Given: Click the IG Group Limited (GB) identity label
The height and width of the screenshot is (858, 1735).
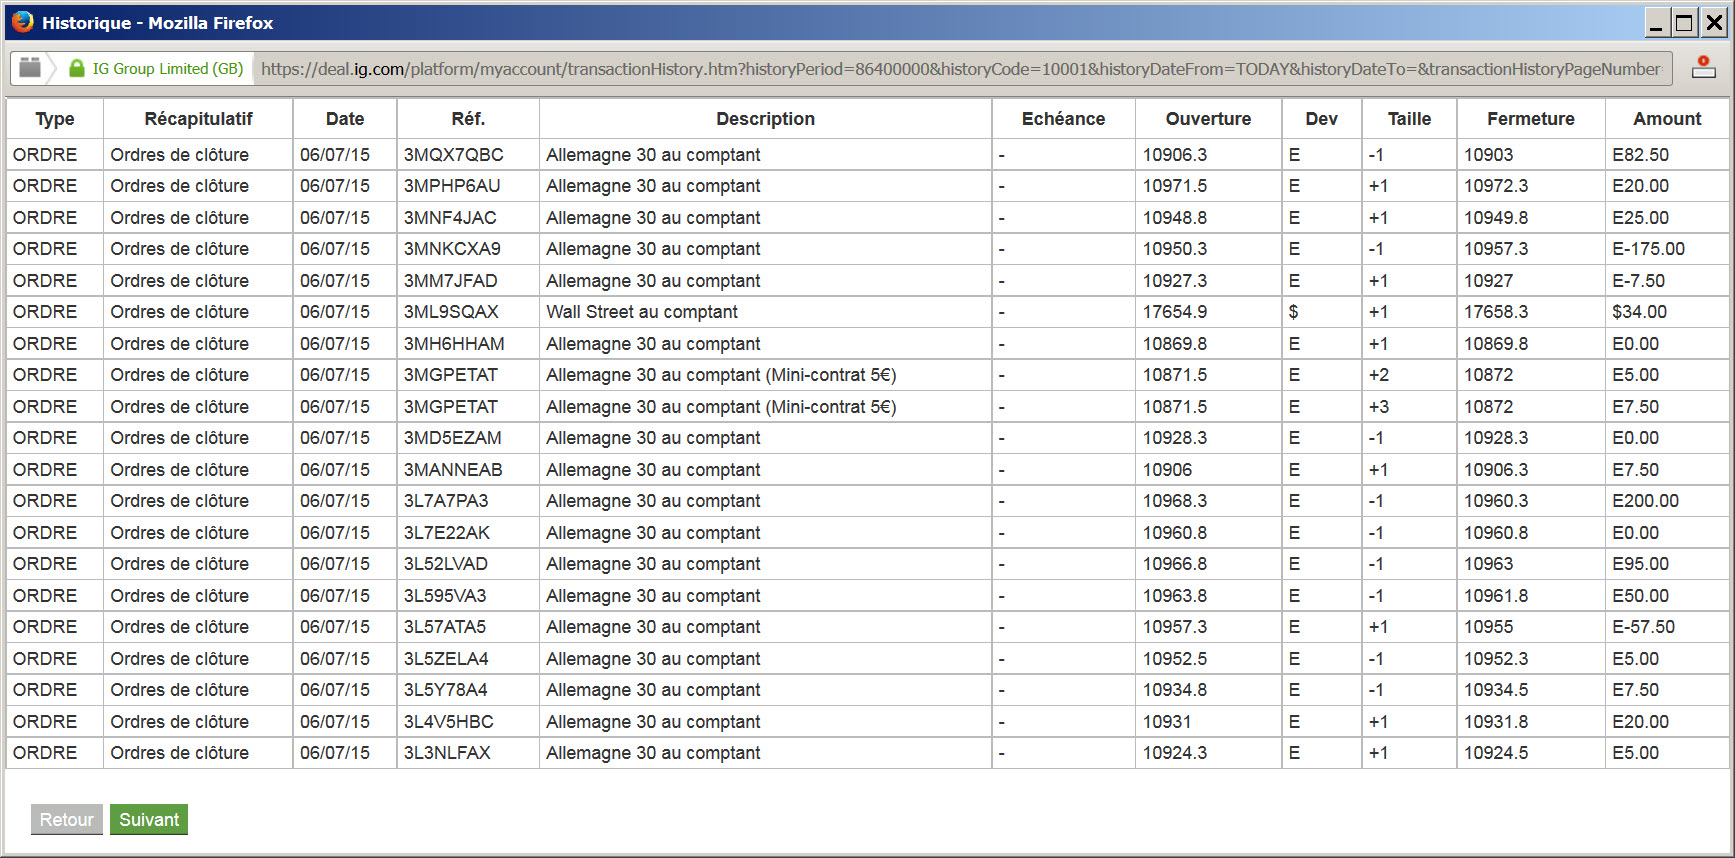Looking at the screenshot, I should [x=168, y=69].
